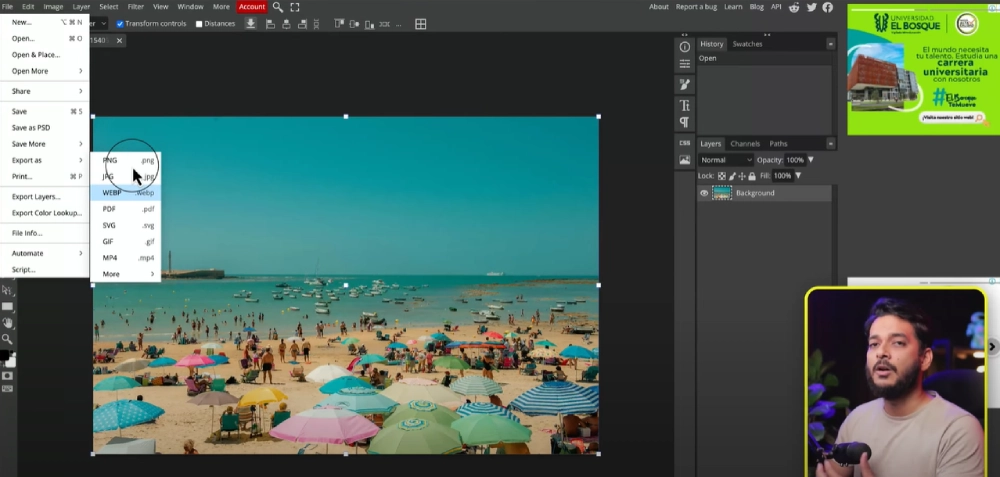Expand the Opacity slider arrow
This screenshot has width=1000, height=477.
[811, 160]
